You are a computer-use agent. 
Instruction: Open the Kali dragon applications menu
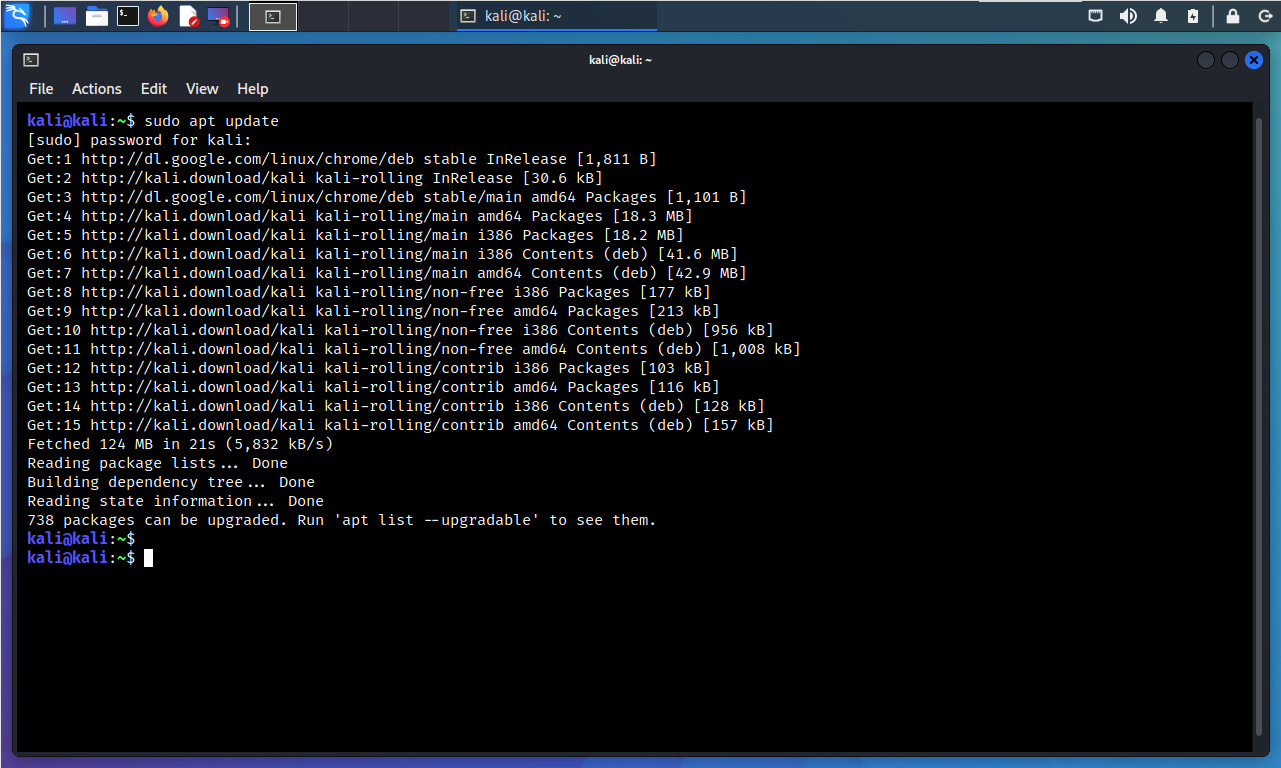17,16
